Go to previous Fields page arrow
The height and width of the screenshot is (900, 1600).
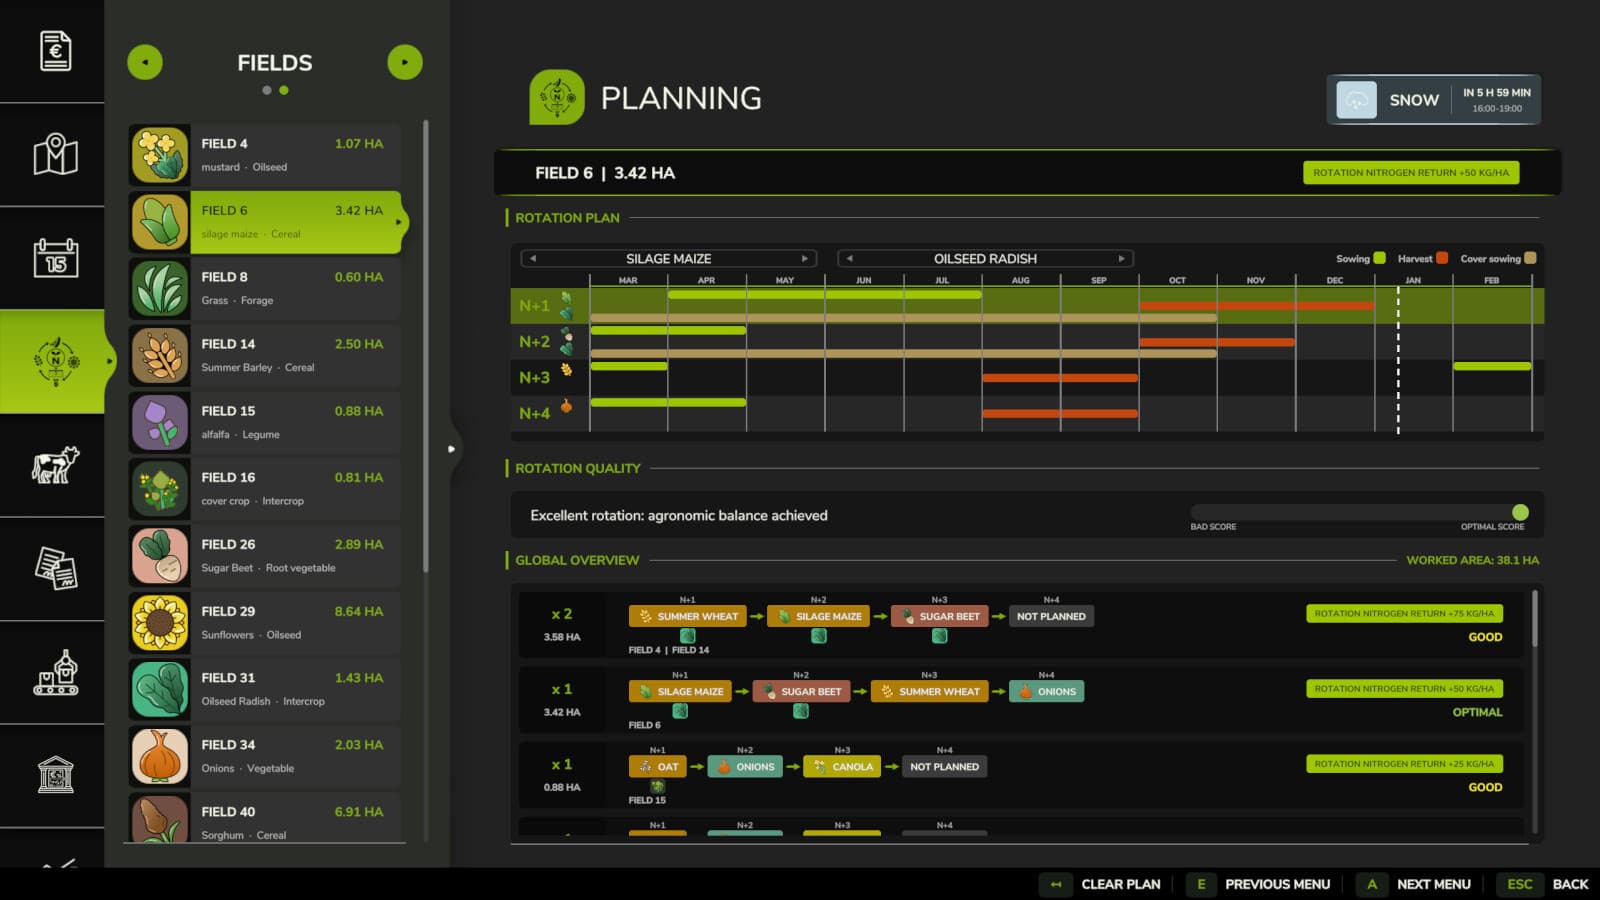pos(145,62)
